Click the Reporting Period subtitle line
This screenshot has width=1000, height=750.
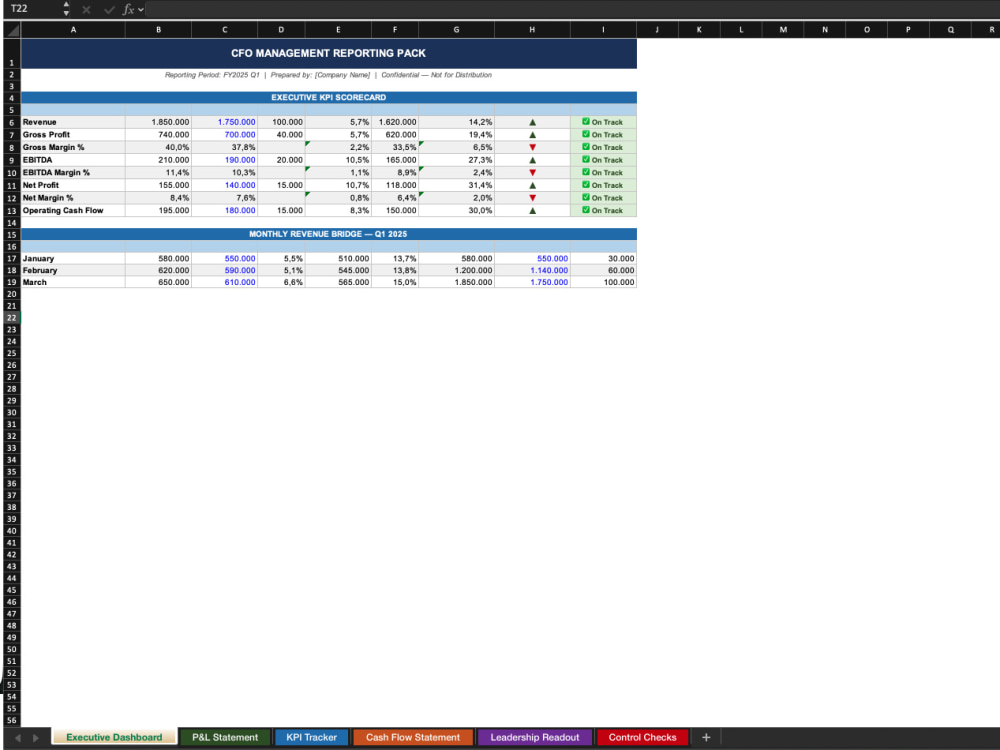tap(328, 75)
